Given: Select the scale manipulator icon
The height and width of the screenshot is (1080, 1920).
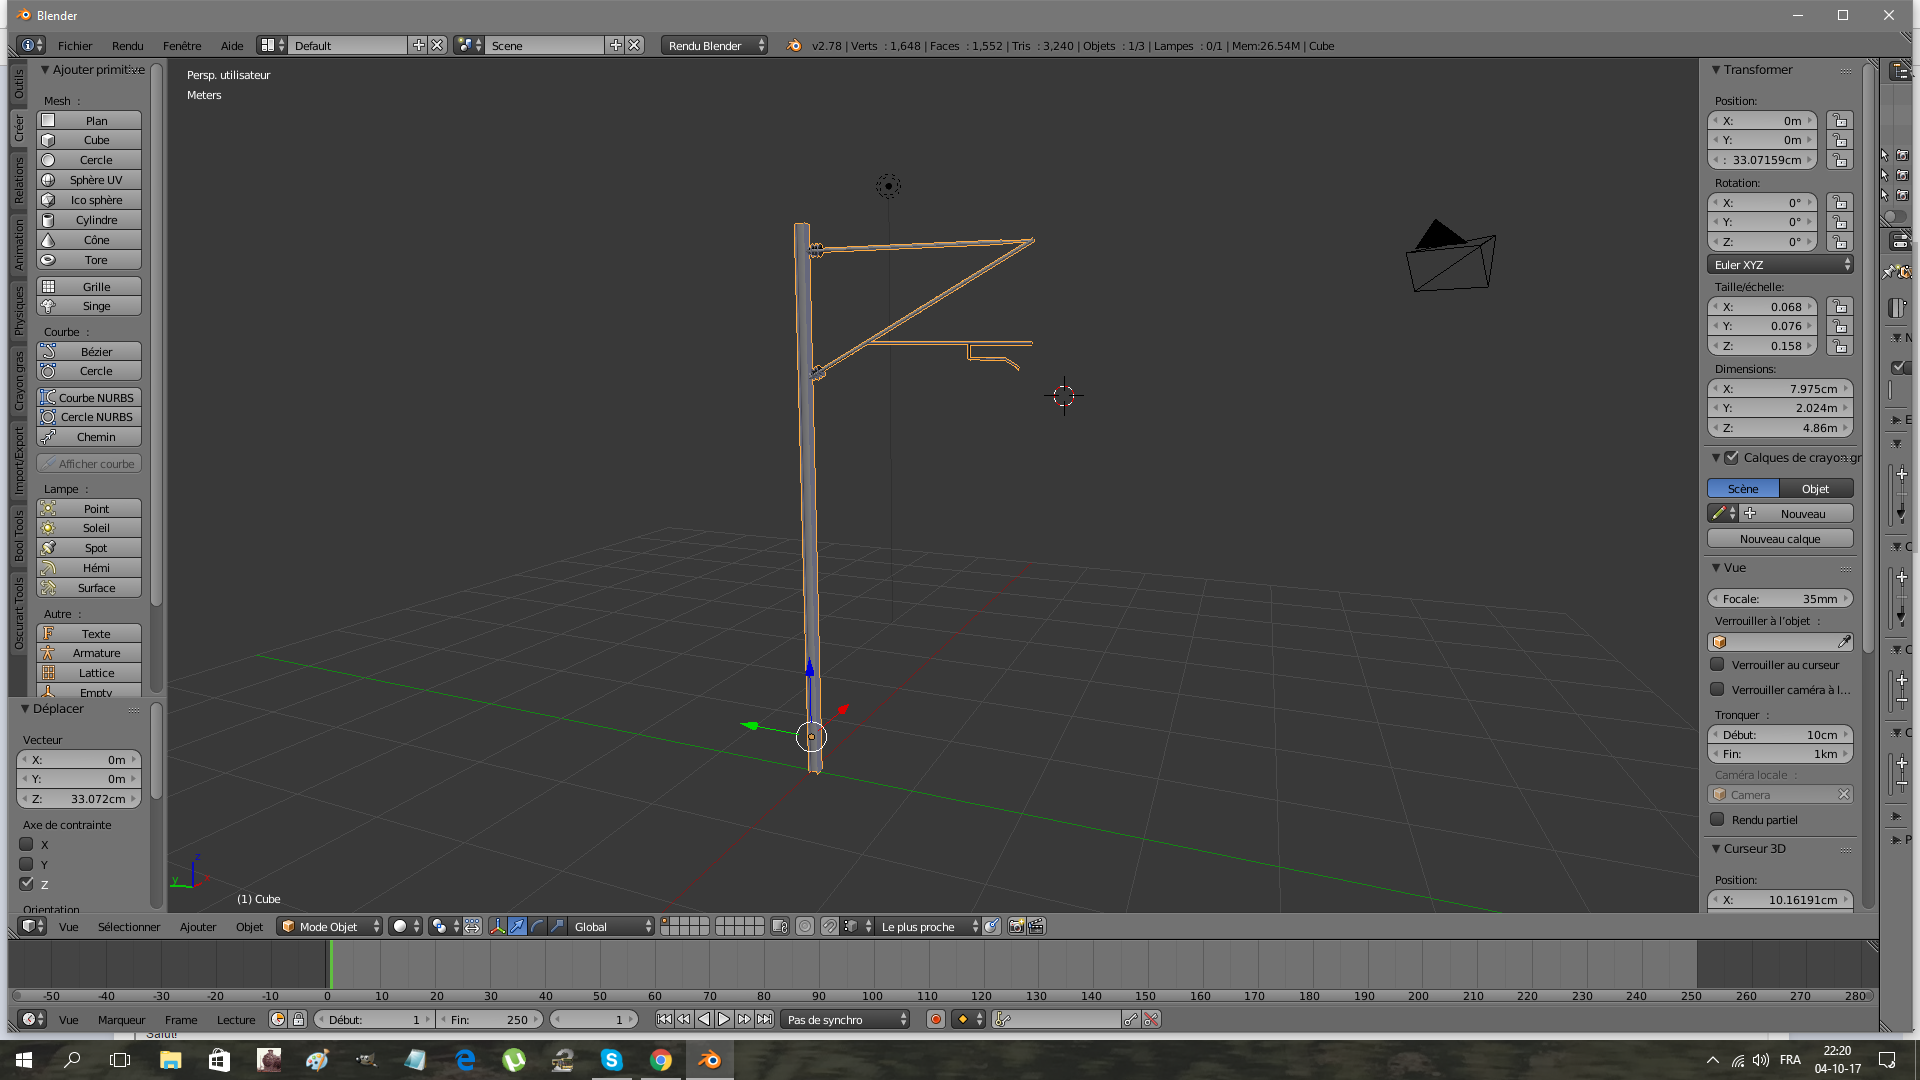Looking at the screenshot, I should [557, 926].
